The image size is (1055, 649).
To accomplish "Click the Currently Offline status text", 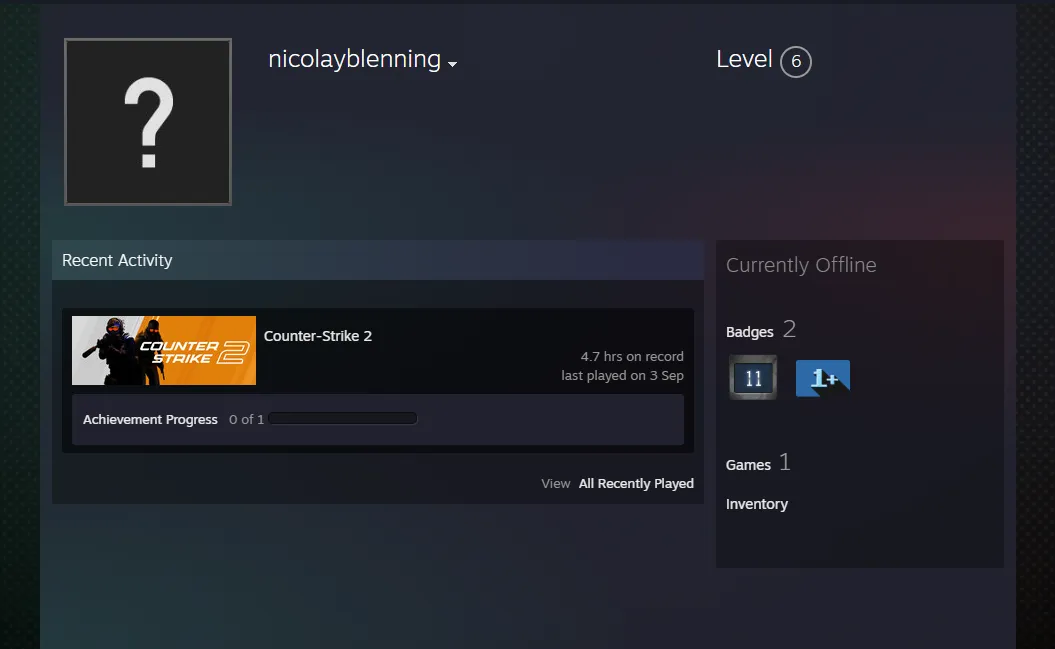I will tap(801, 265).
